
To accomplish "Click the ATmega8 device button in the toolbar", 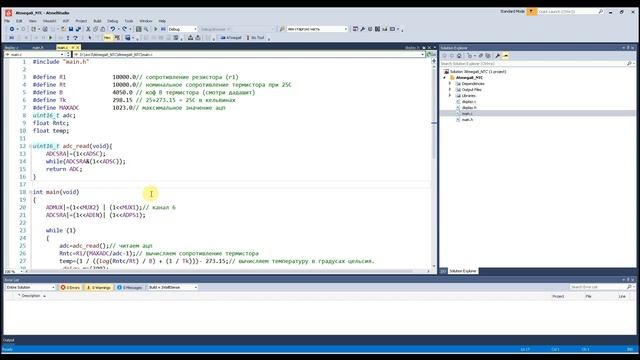I will [x=231, y=38].
